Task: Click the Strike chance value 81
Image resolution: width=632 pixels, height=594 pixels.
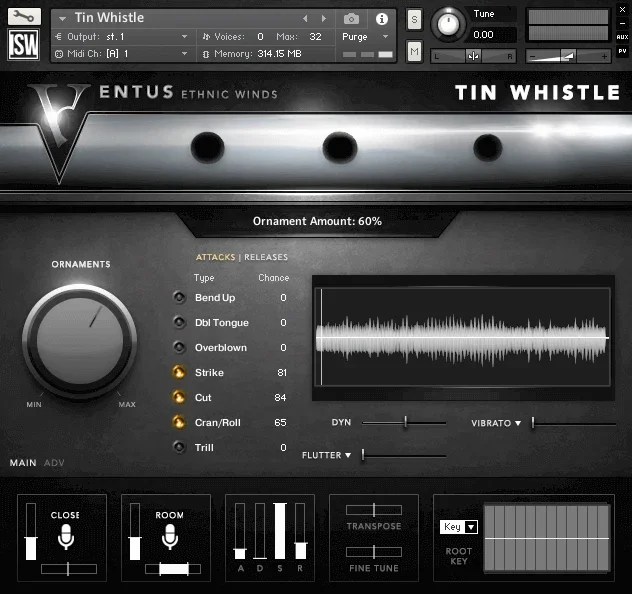Action: coord(282,373)
